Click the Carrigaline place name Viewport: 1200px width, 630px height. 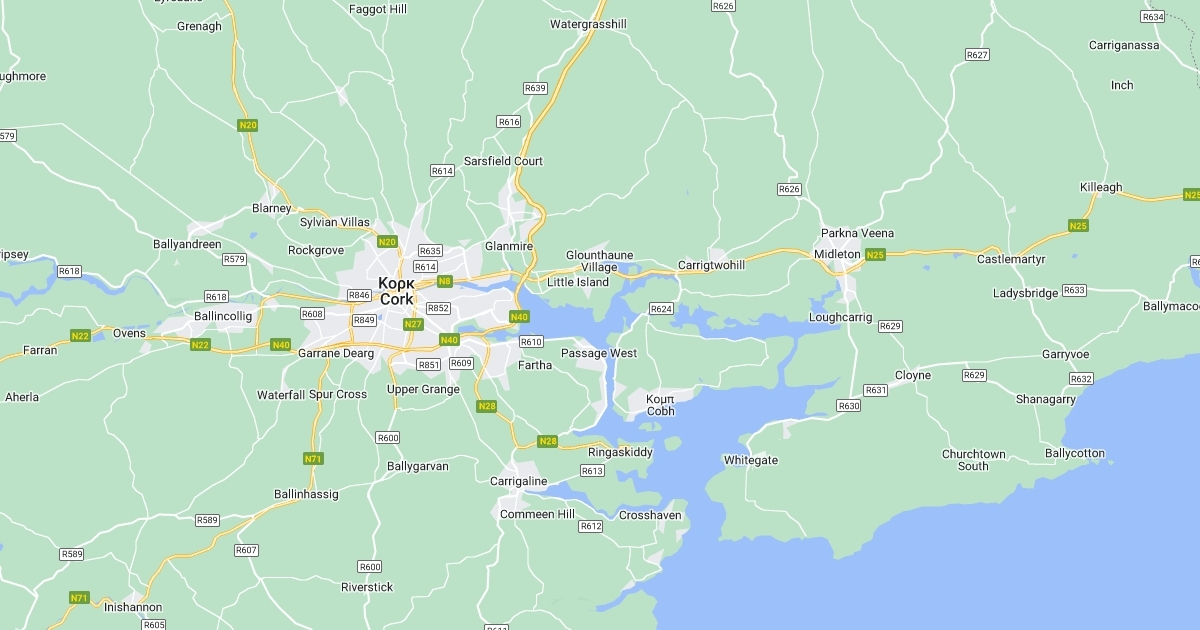pyautogui.click(x=519, y=481)
